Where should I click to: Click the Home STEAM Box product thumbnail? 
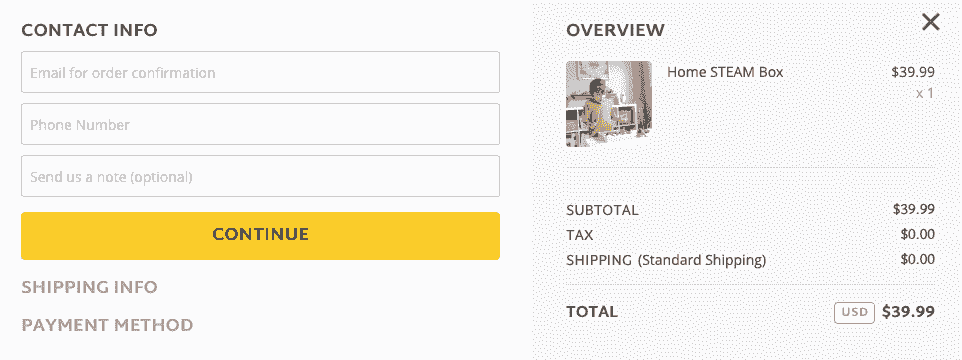pyautogui.click(x=609, y=104)
